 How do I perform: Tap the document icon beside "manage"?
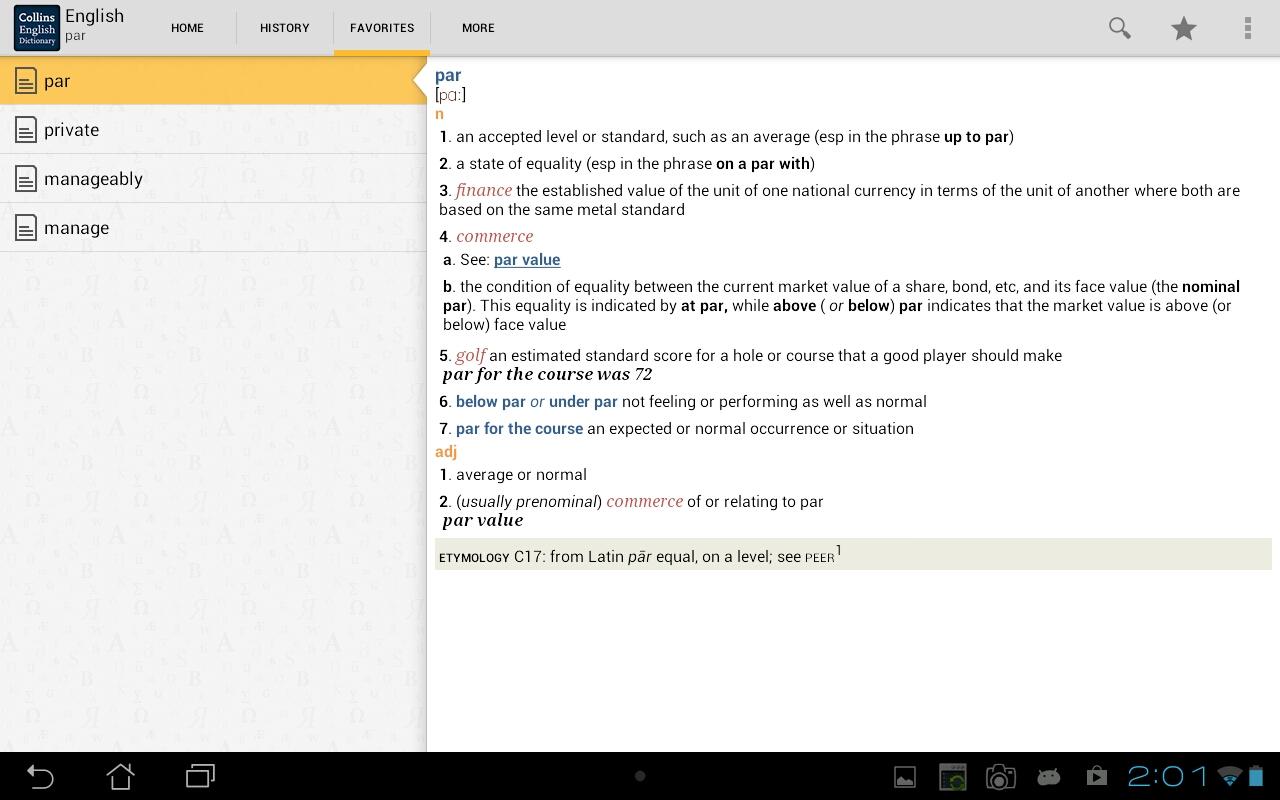click(x=26, y=227)
